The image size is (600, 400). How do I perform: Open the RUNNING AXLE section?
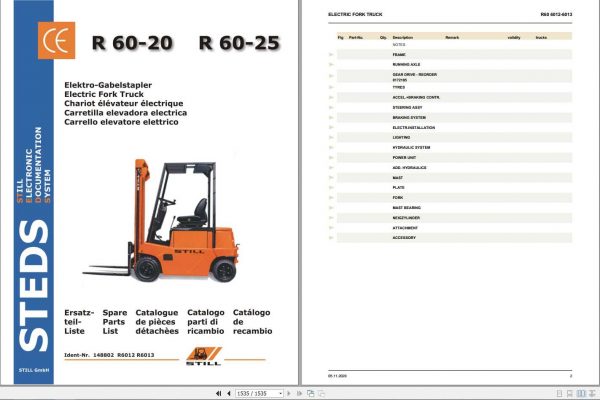[x=406, y=65]
